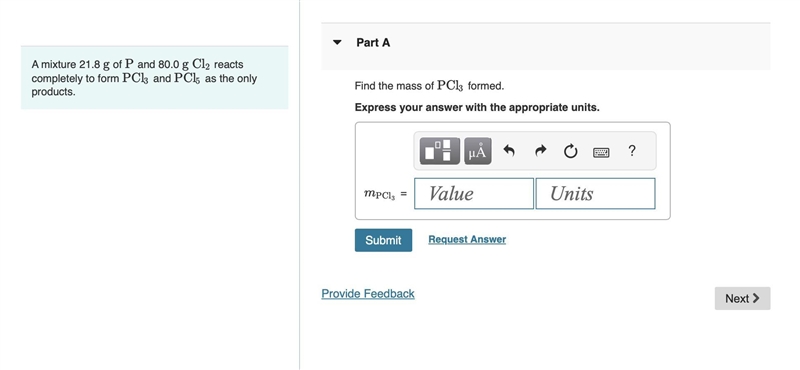Click the Part A header label
This screenshot has width=800, height=370.
pyautogui.click(x=373, y=43)
